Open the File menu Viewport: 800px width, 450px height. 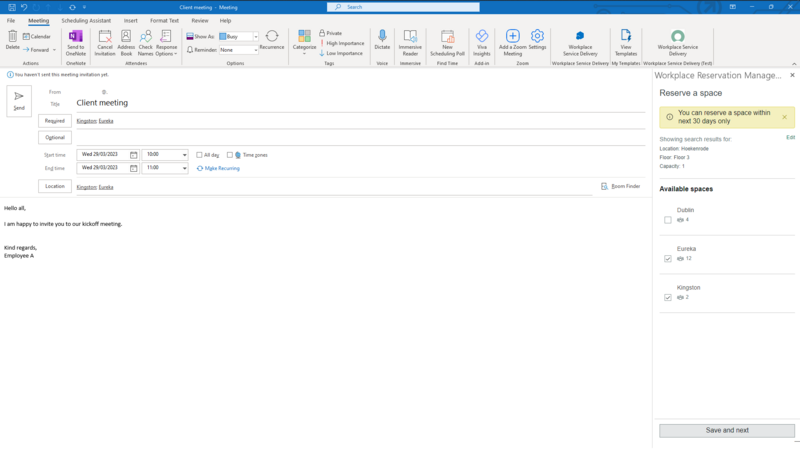[x=11, y=20]
